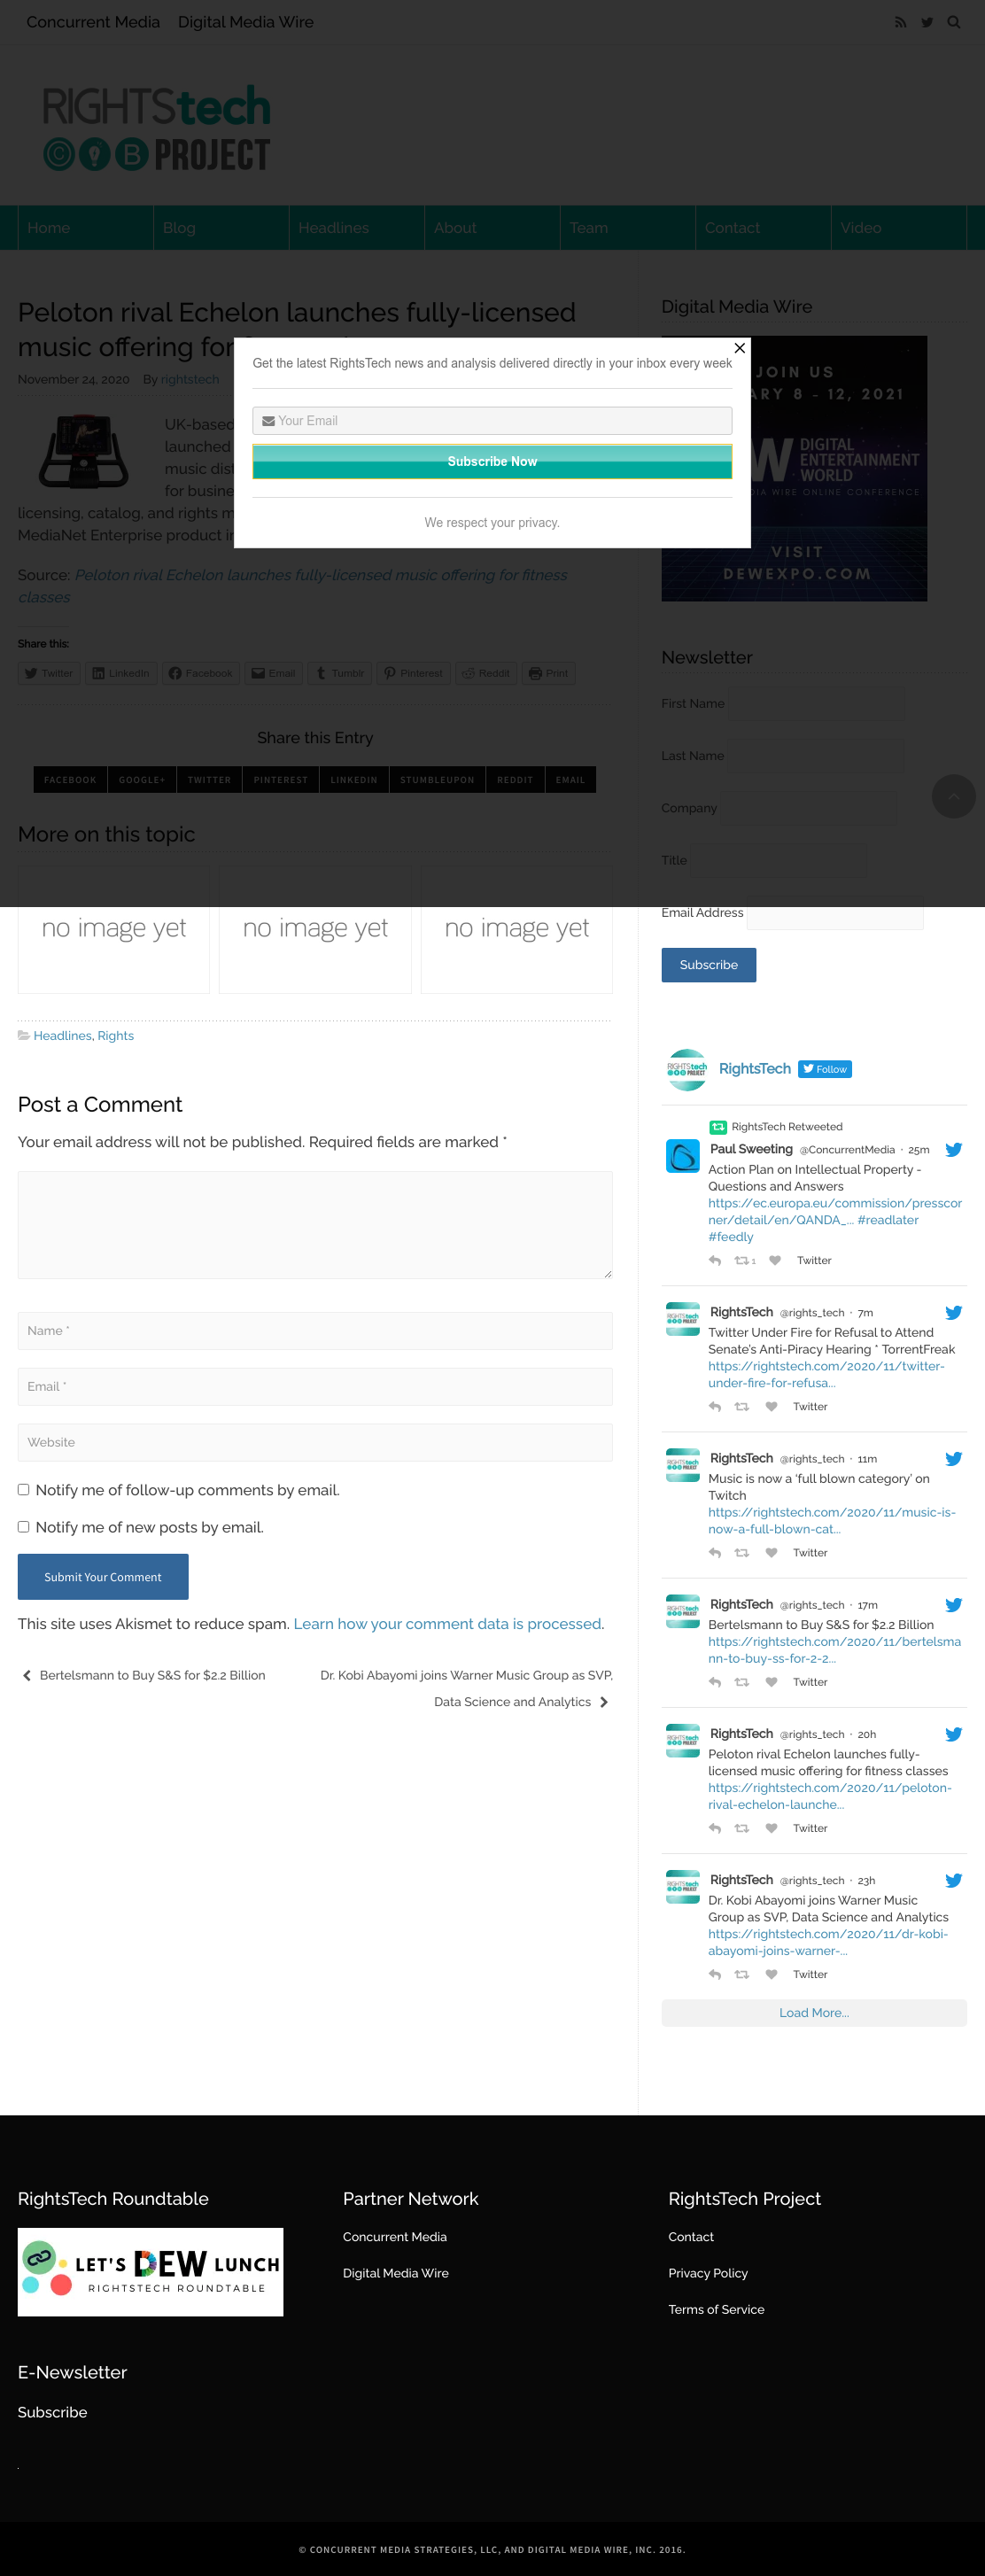Close the newsletter popup with X
Image resolution: width=985 pixels, height=2576 pixels.
tap(739, 348)
